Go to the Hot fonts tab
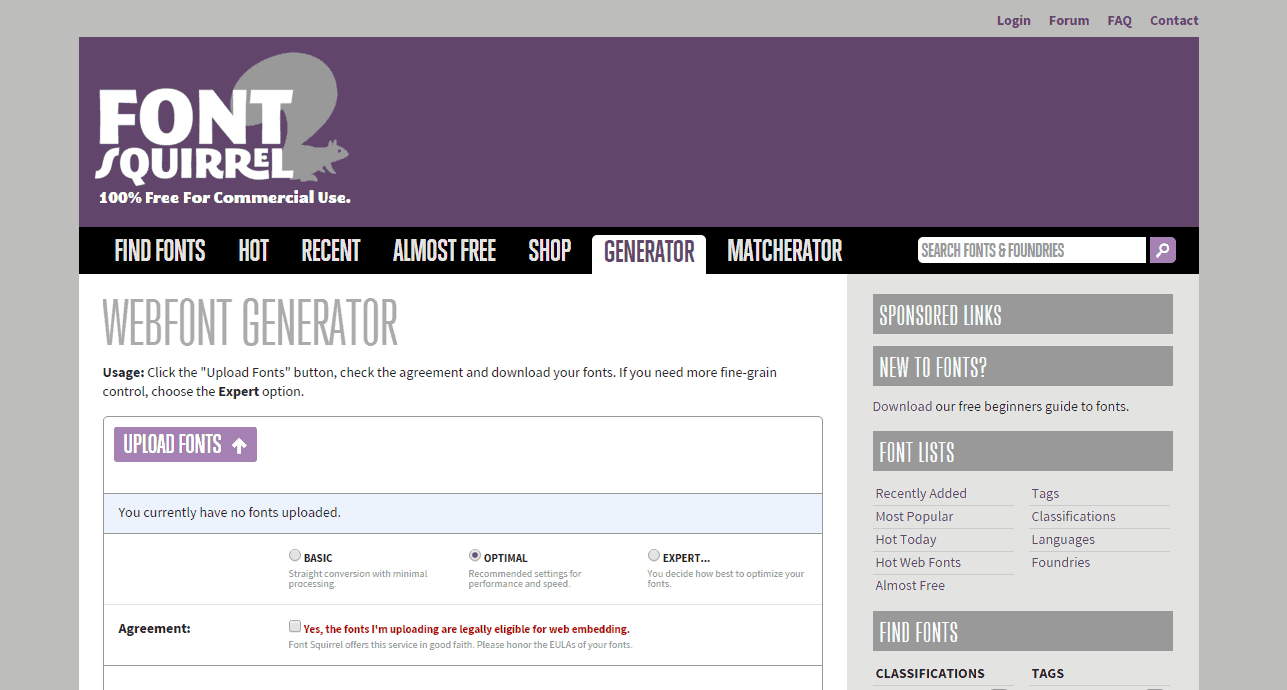The width and height of the screenshot is (1287, 690). [253, 251]
